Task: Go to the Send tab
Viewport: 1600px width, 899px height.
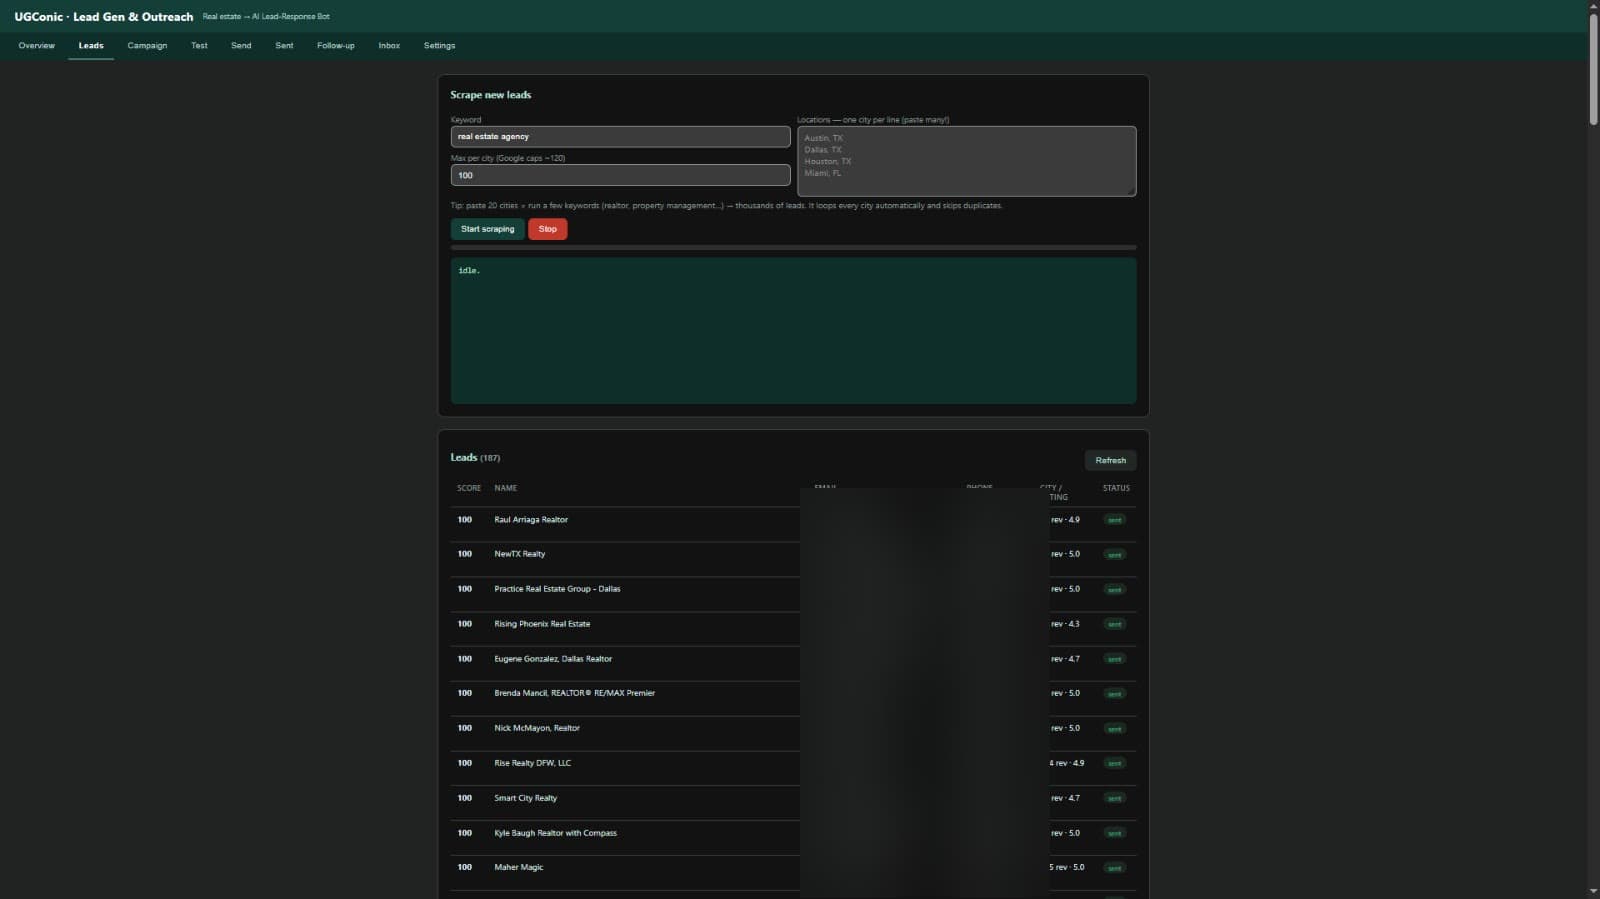Action: click(x=241, y=46)
